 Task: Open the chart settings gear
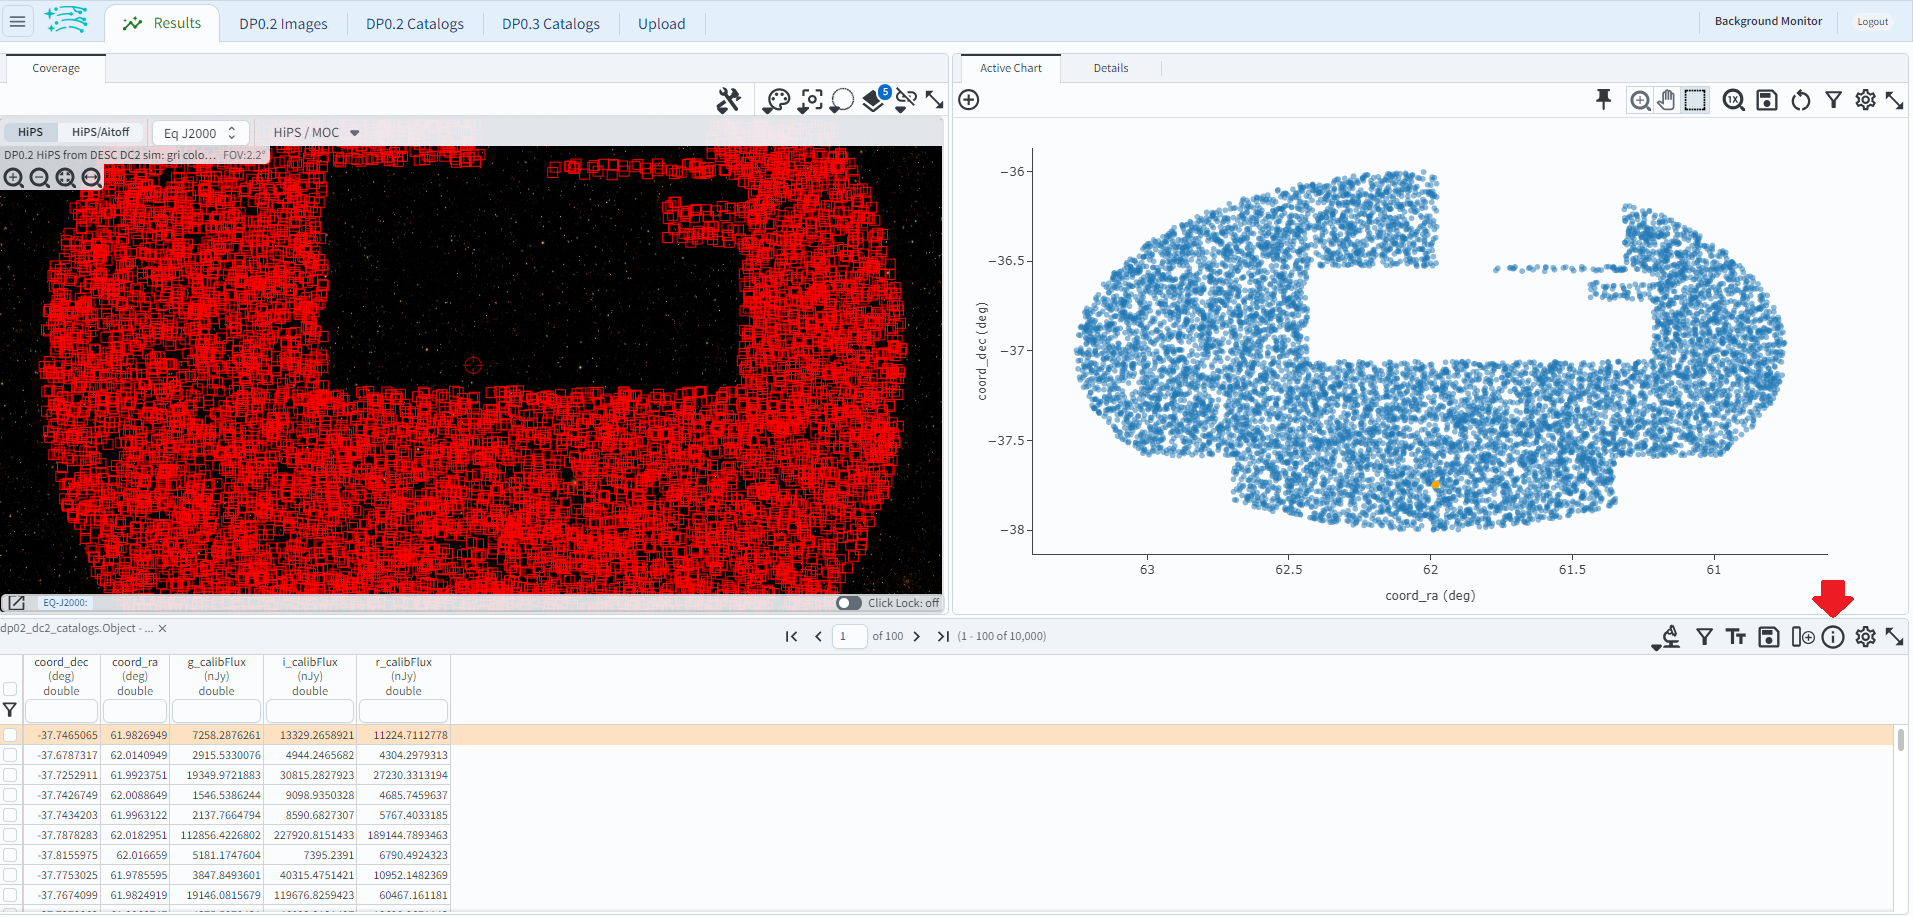pyautogui.click(x=1864, y=100)
